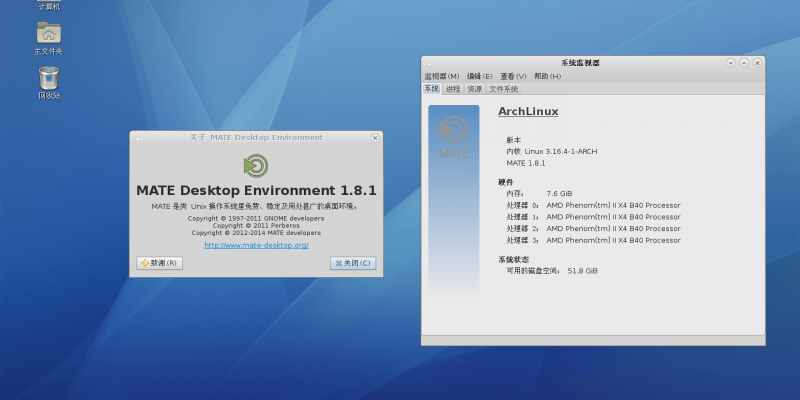Click 处理器 2 AMD Phenom row

(x=593, y=229)
